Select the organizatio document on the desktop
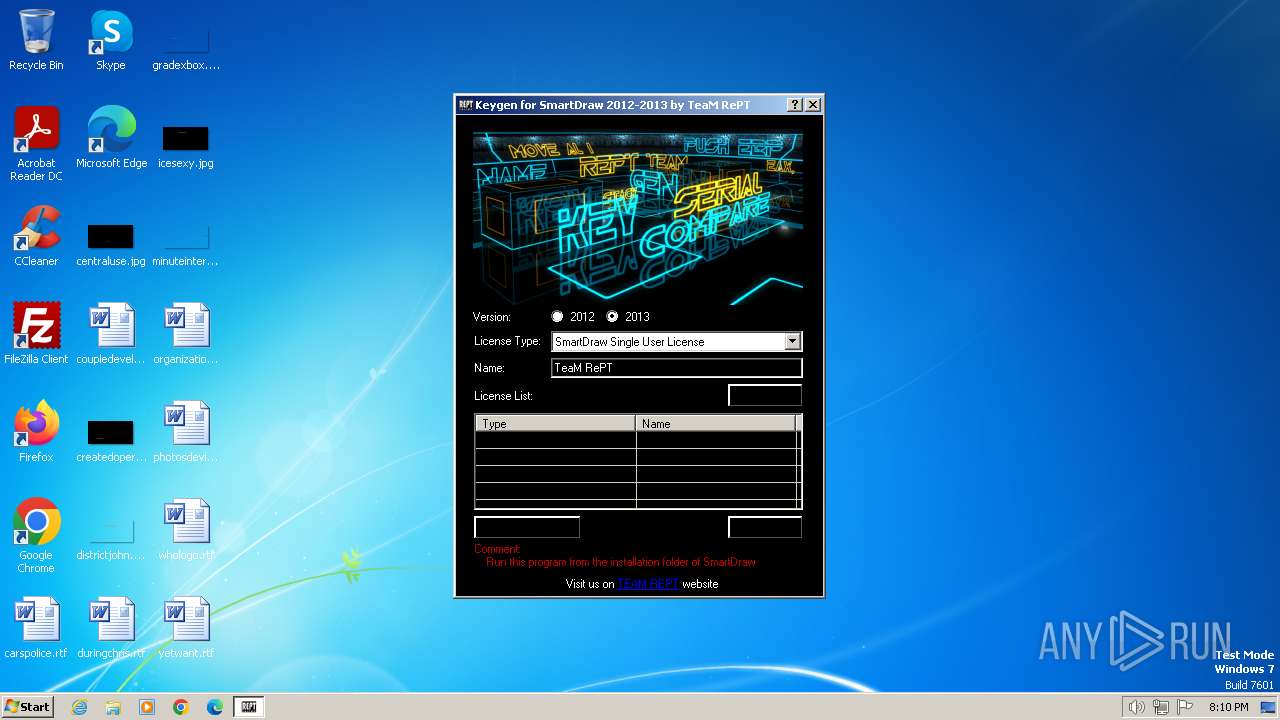The image size is (1280, 720). pos(186,334)
